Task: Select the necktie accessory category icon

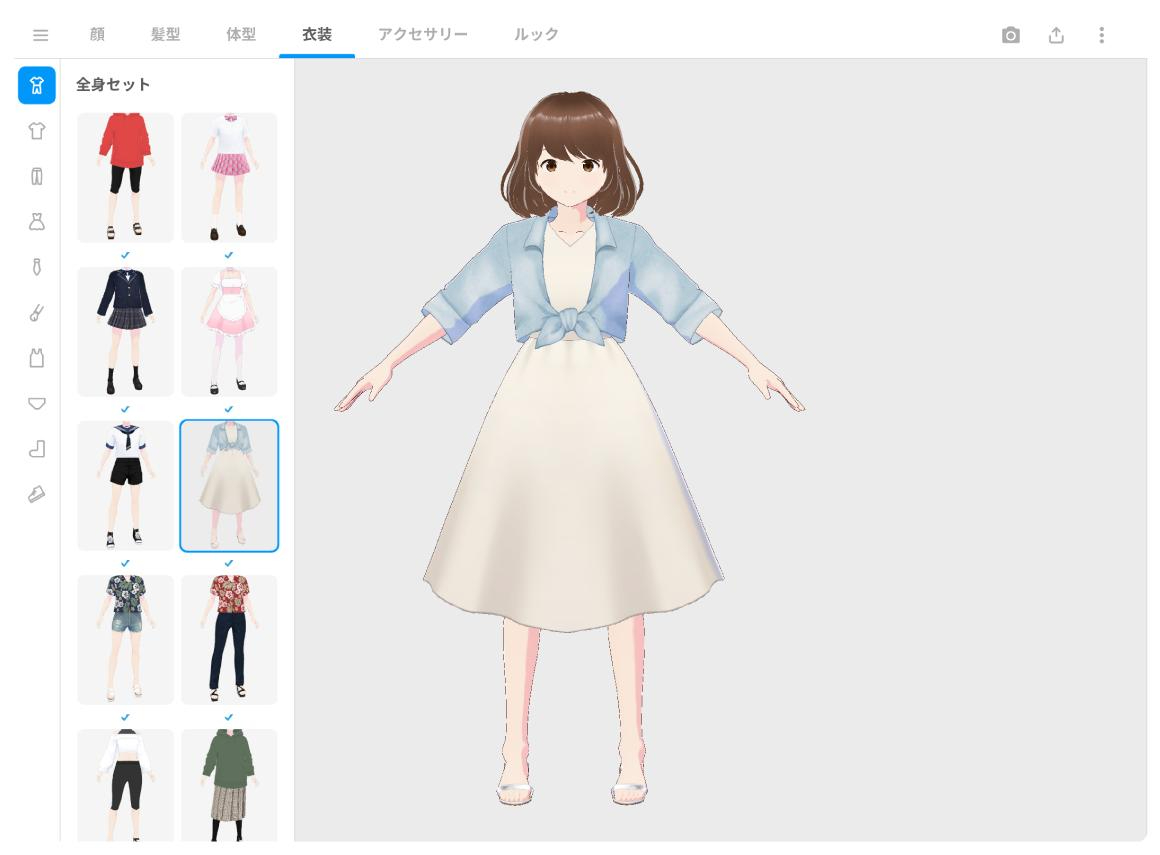Action: coord(37,267)
